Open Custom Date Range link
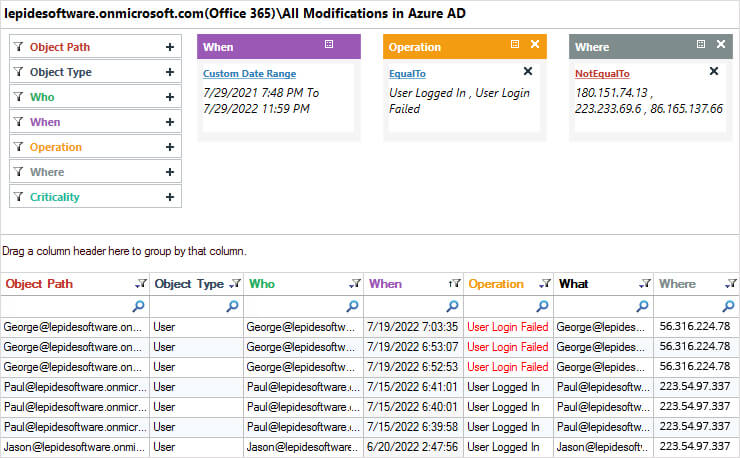This screenshot has width=740, height=458. [250, 74]
